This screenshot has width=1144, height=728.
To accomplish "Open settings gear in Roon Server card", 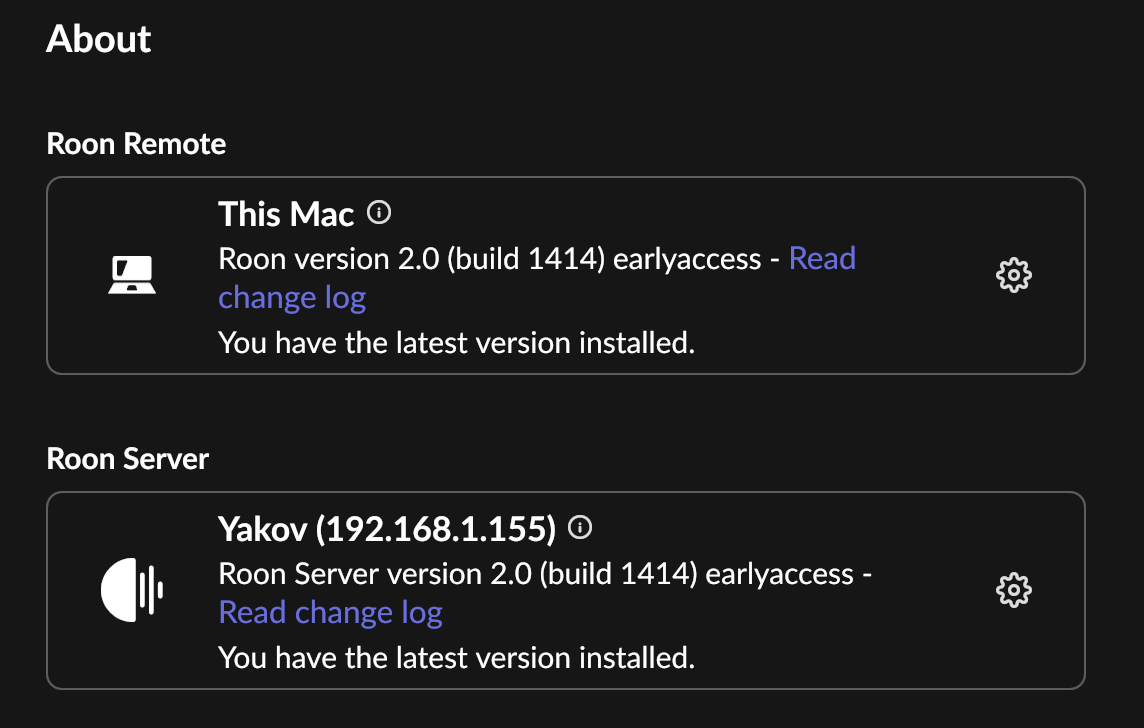I will coord(1013,590).
